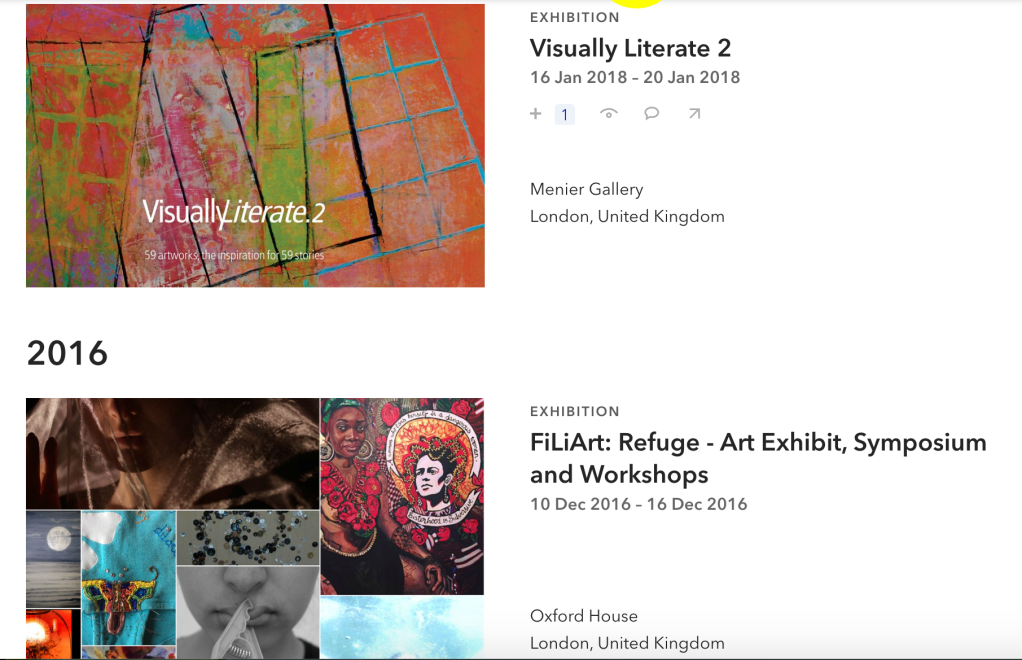Click the 2016 year heading
Viewport: 1022px width, 660px height.
point(67,353)
